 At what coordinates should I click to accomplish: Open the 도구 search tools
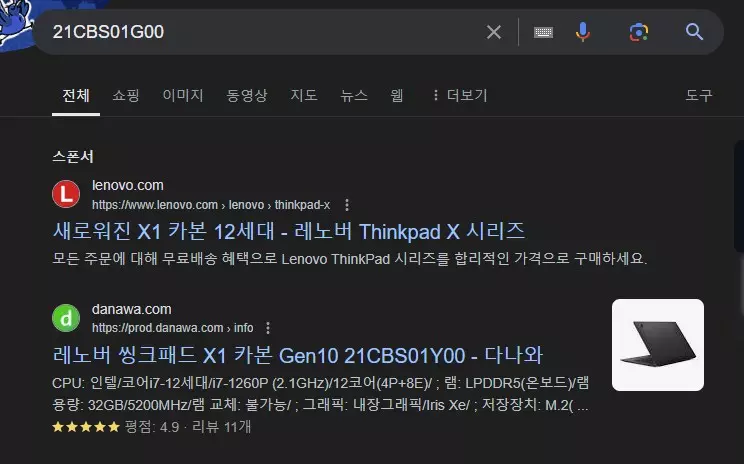pos(699,96)
